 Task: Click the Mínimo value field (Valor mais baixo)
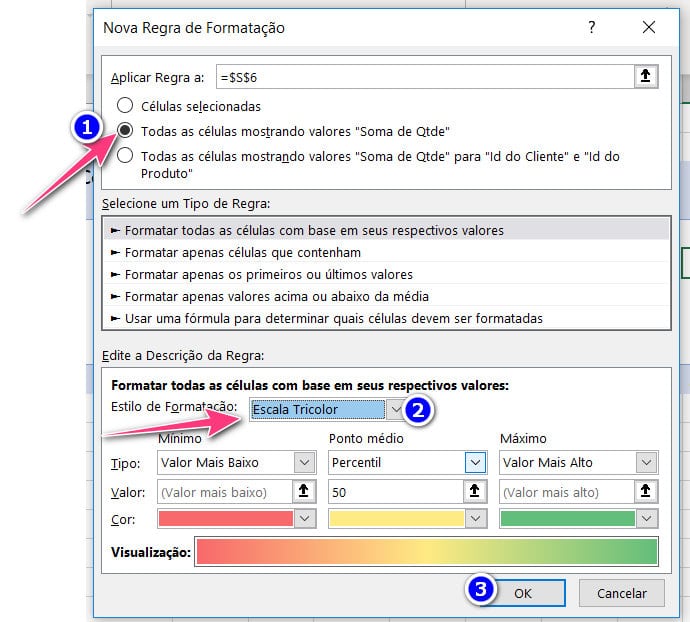pos(225,491)
